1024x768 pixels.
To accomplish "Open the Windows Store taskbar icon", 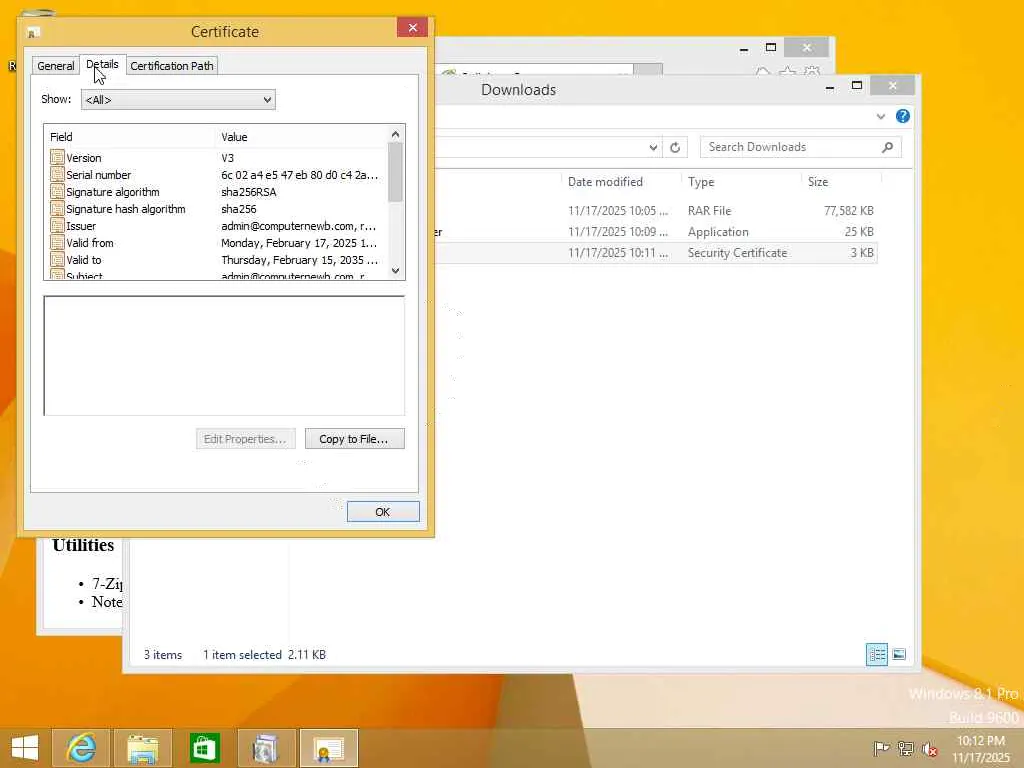I will (x=204, y=748).
